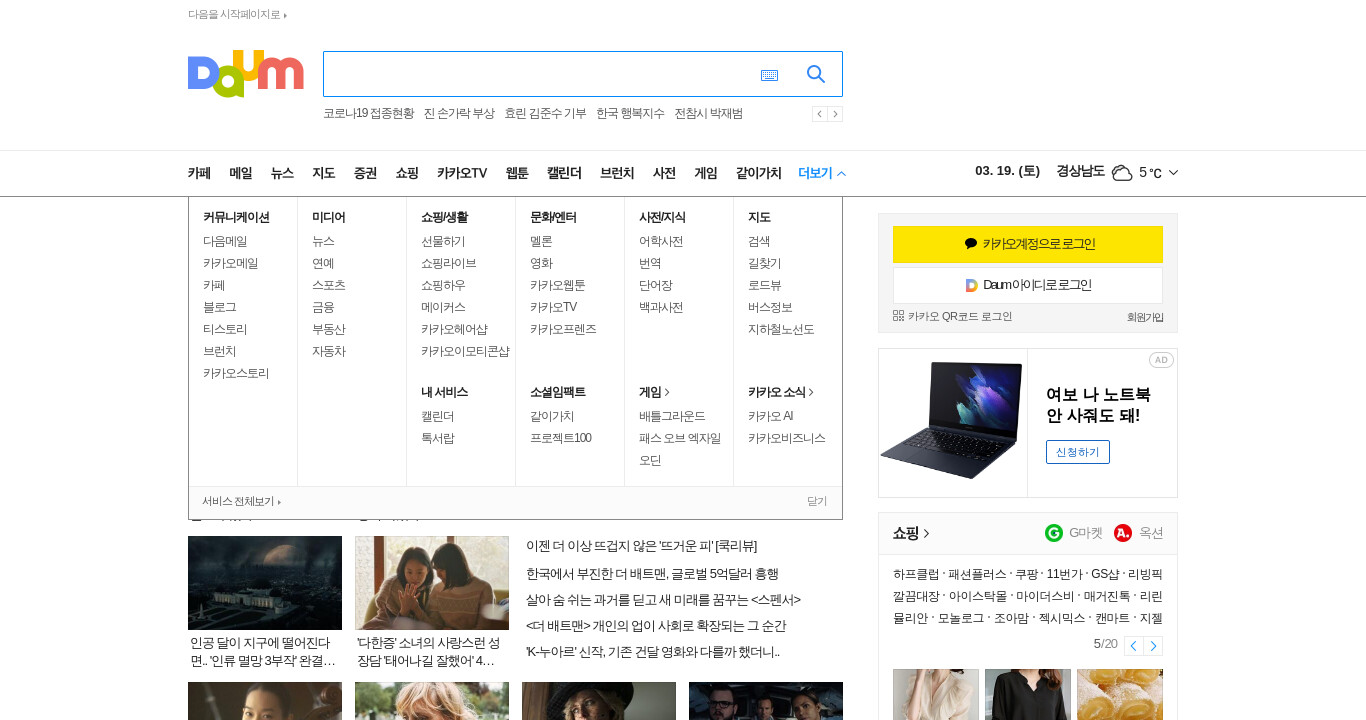Open 카카오 QR코드 로그인 link
The width and height of the screenshot is (1366, 720).
click(952, 316)
